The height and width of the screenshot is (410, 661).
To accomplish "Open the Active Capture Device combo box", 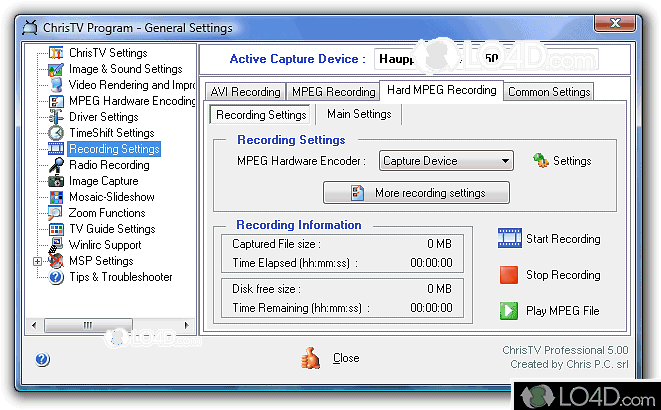I will point(486,59).
